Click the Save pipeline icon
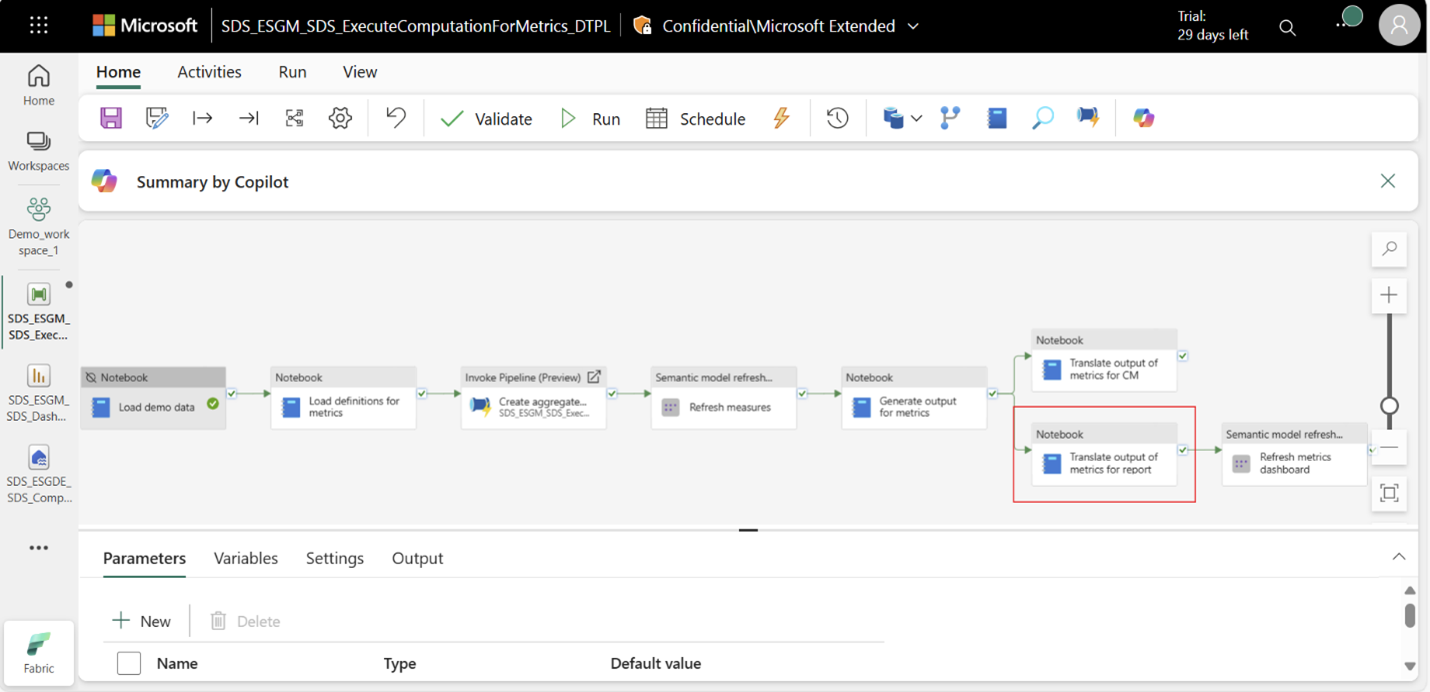1430x692 pixels. (111, 118)
